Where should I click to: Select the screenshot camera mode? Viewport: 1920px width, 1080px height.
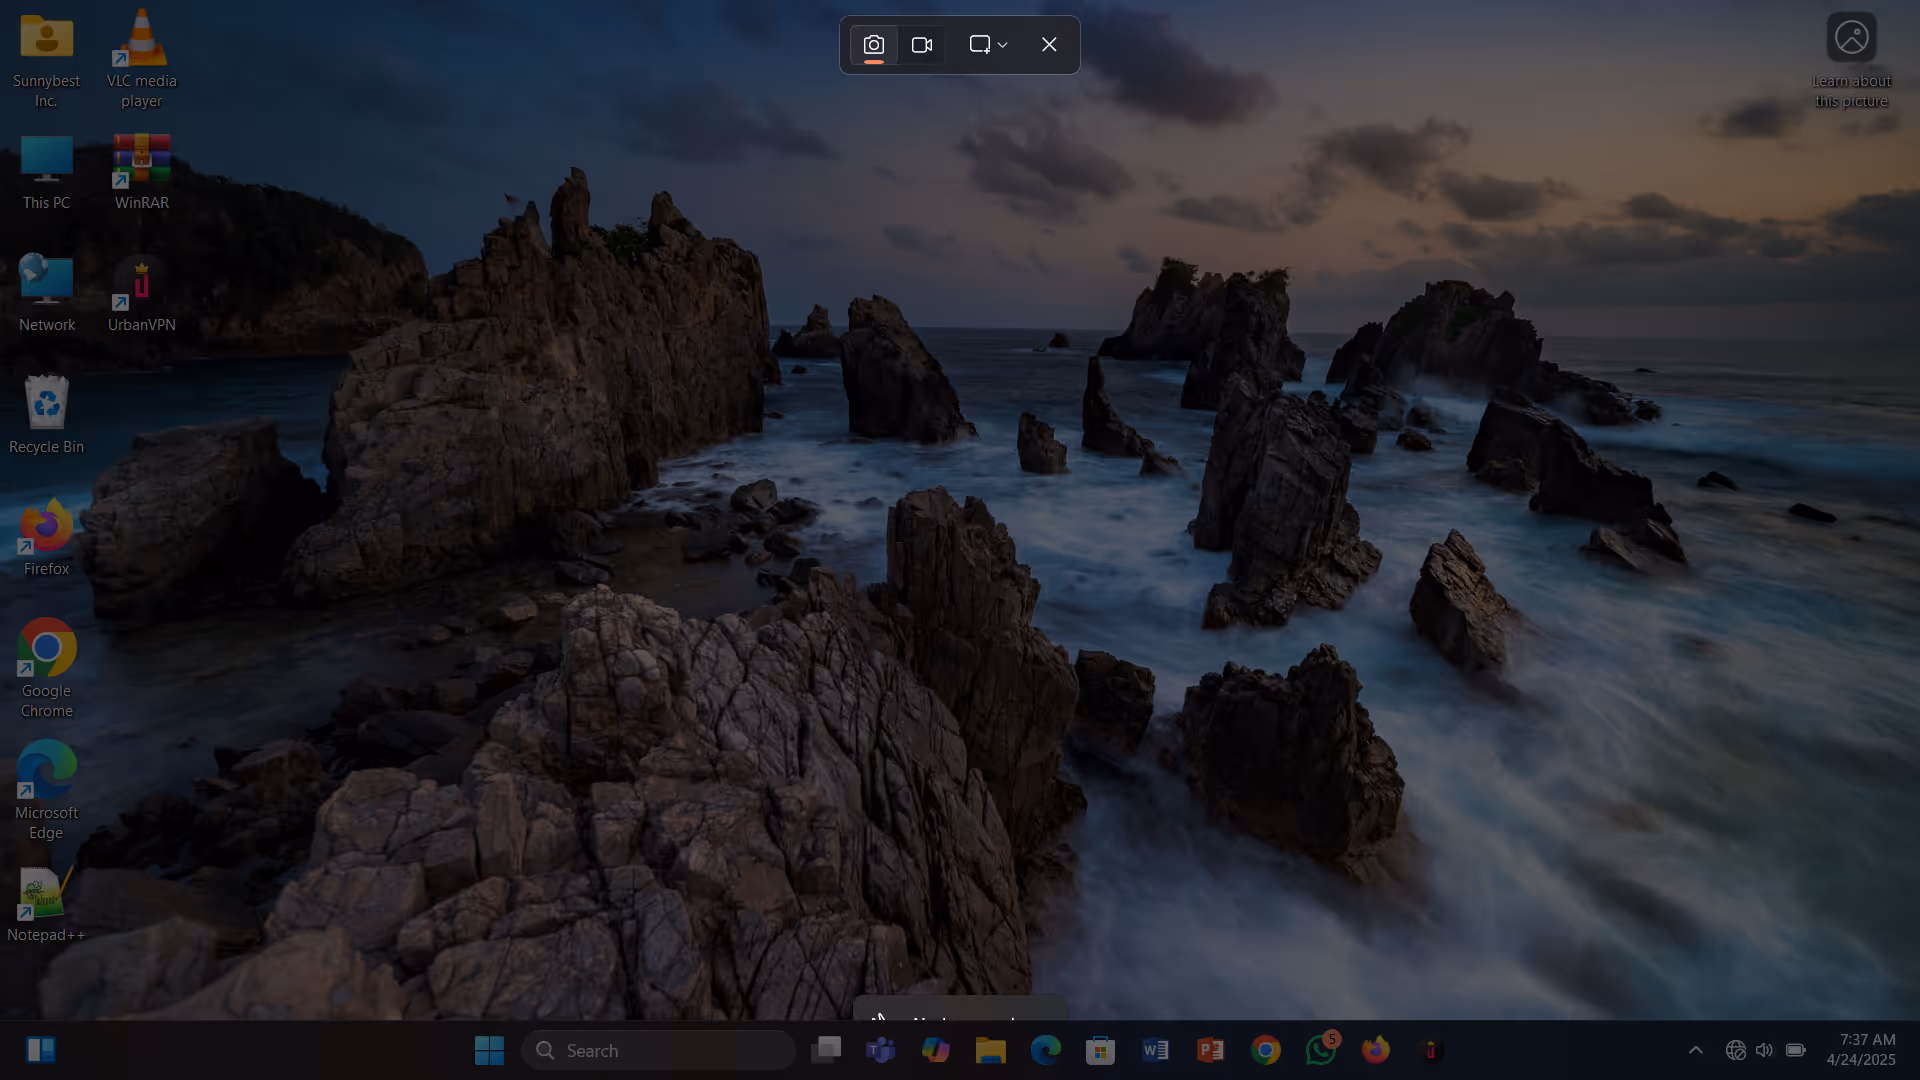click(873, 45)
